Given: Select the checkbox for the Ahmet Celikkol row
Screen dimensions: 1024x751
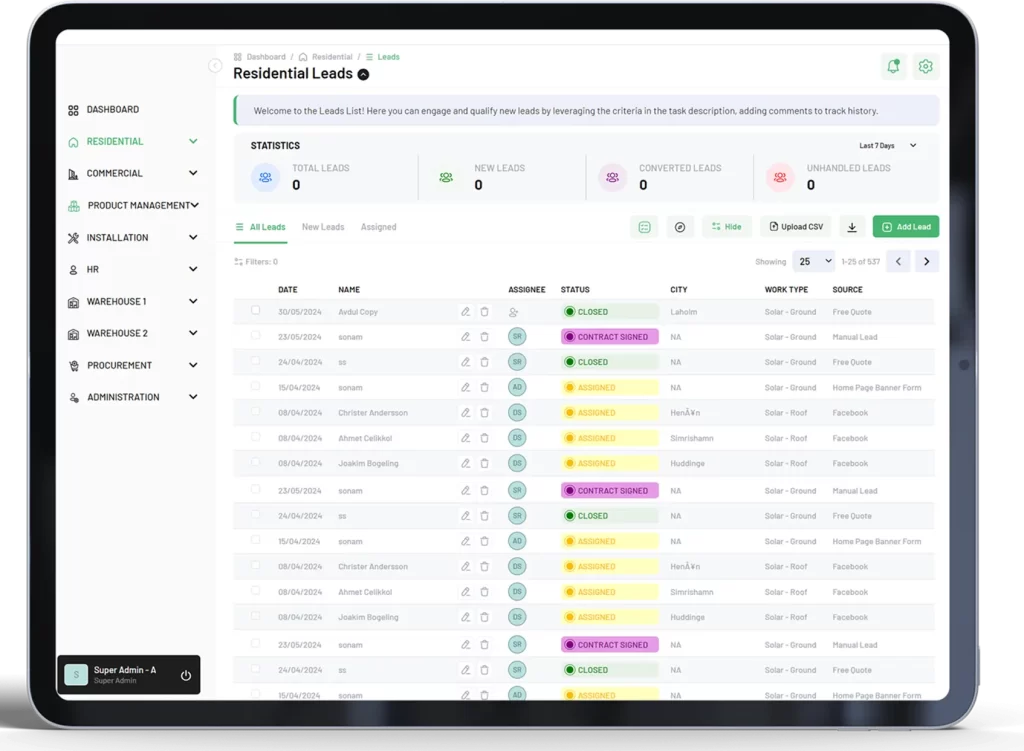Looking at the screenshot, I should [255, 437].
